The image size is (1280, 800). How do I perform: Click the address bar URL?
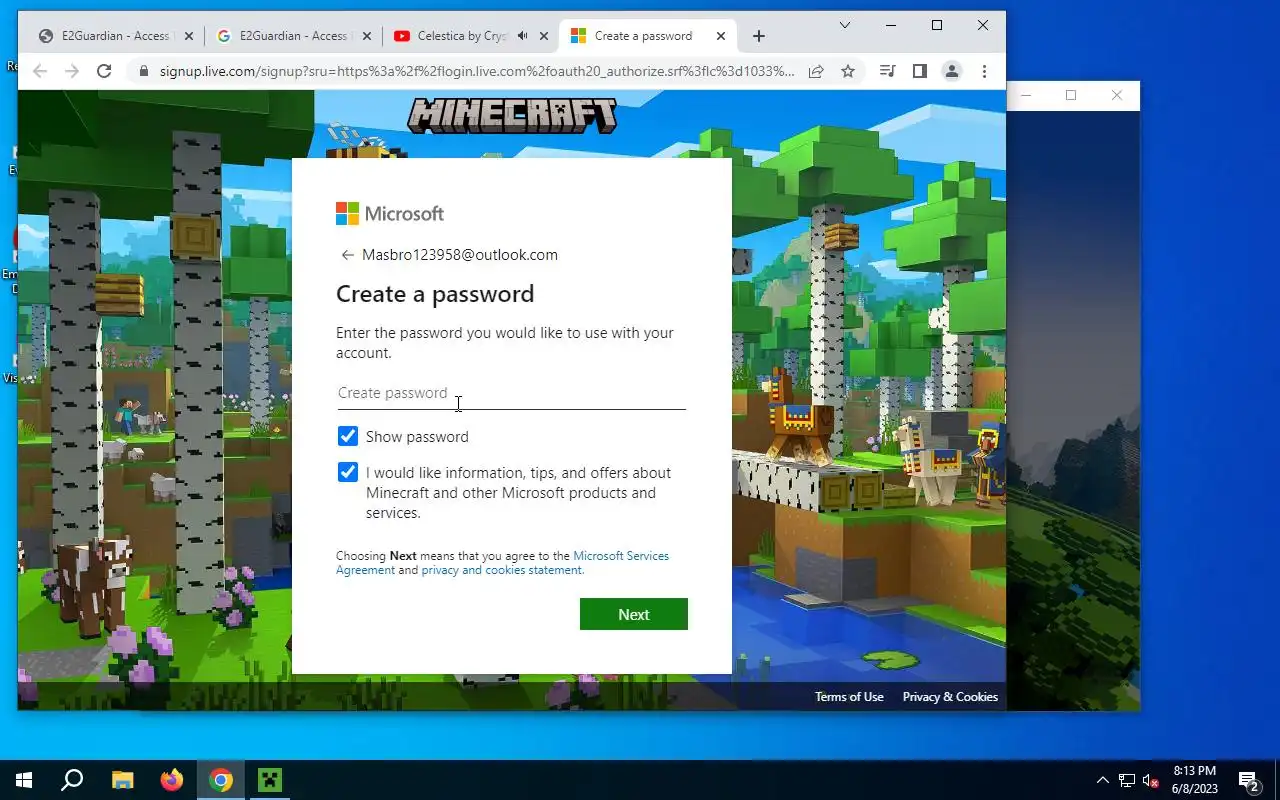[478, 71]
